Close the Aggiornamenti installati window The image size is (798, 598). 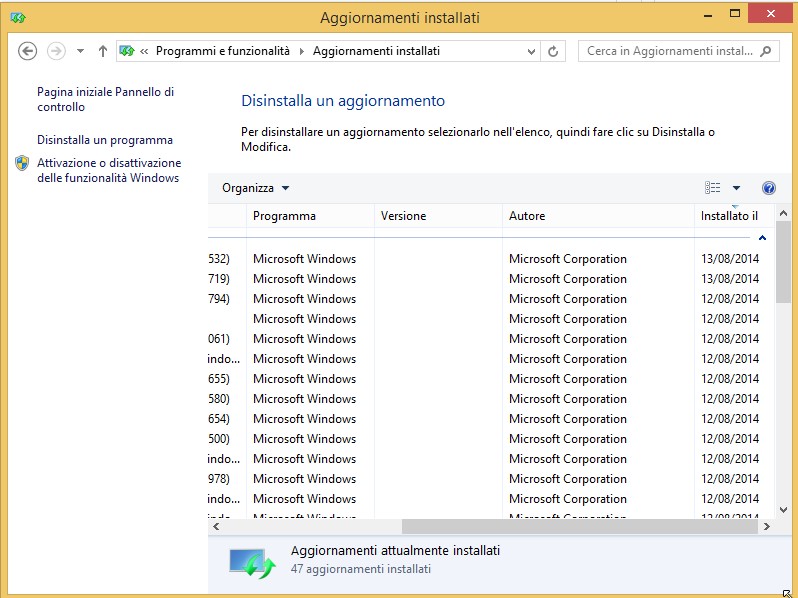tap(771, 13)
